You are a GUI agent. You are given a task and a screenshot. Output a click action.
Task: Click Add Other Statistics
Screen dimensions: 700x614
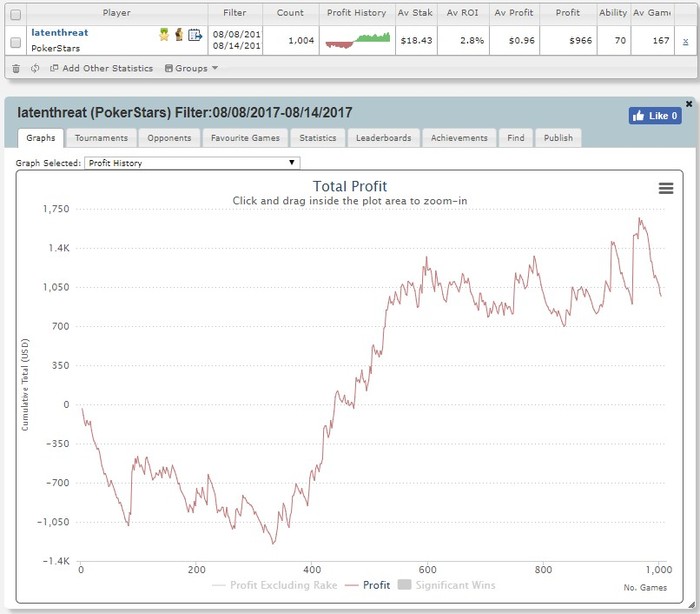[101, 68]
